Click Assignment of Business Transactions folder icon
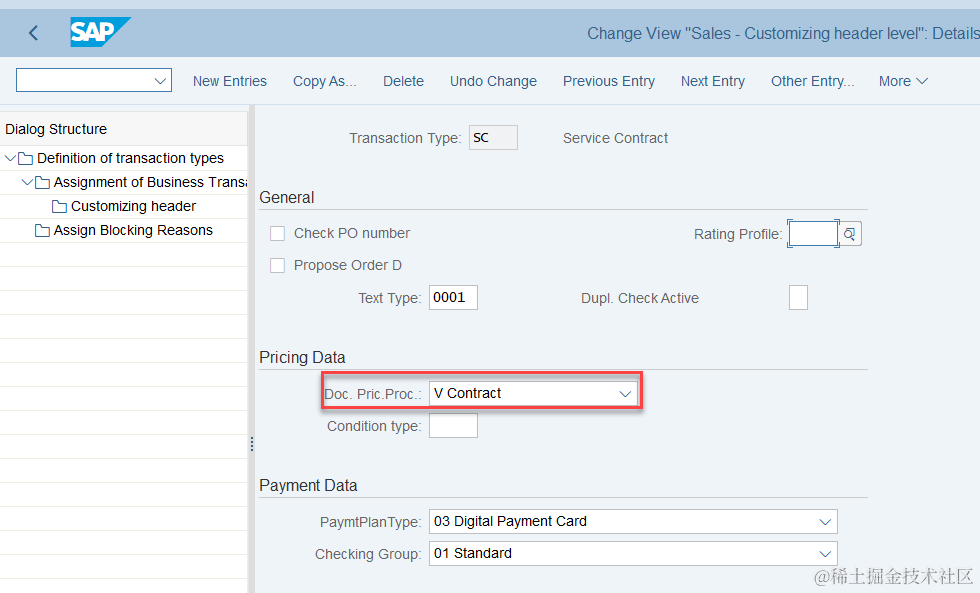The width and height of the screenshot is (980, 593). (42, 182)
